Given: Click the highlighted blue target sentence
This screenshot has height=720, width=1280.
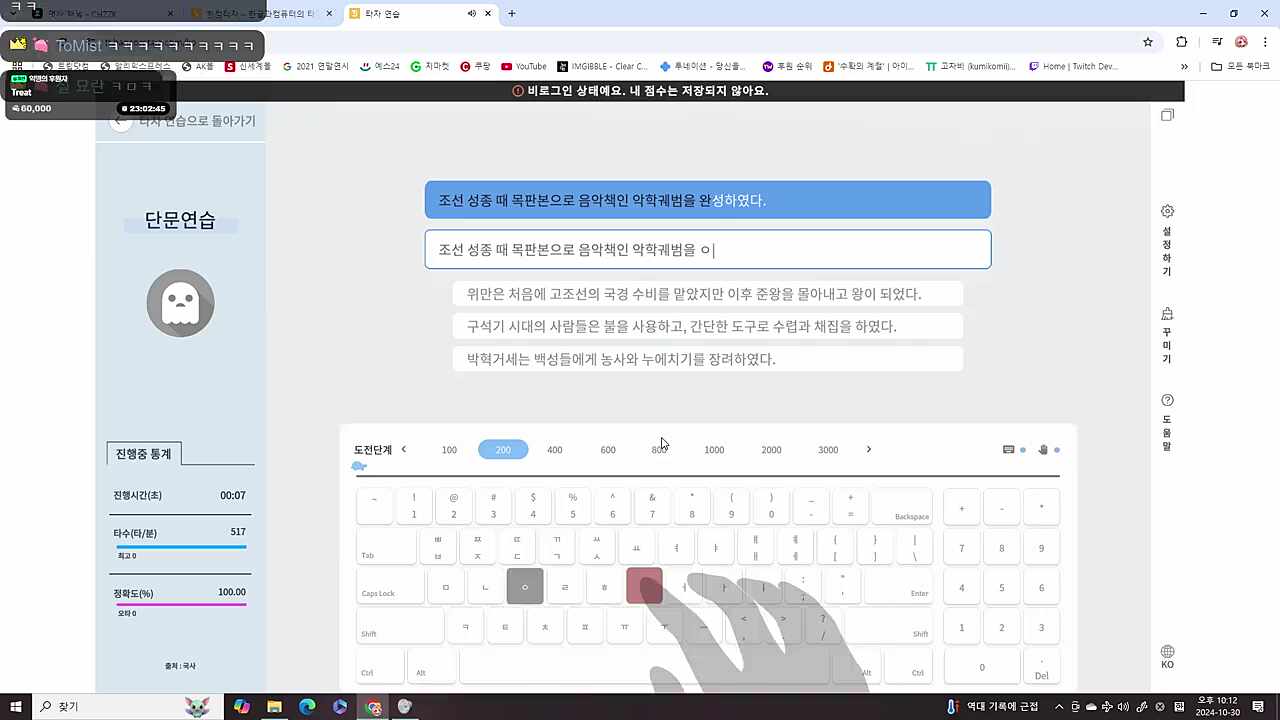Looking at the screenshot, I should click(708, 200).
